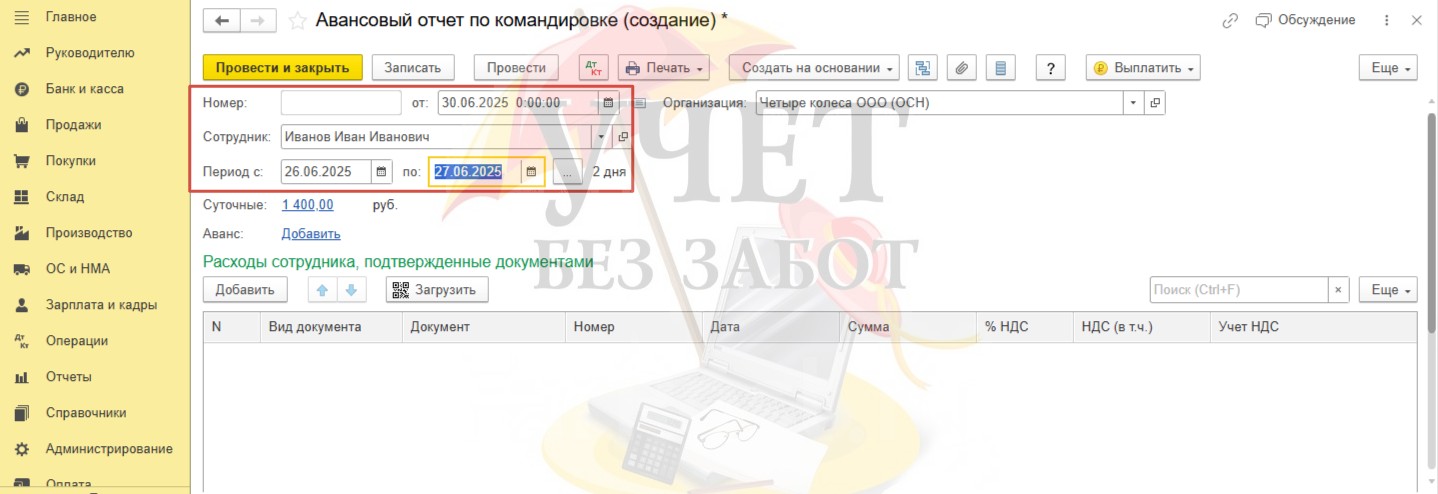This screenshot has width=1438, height=494.
Task: Click the % НДС column header
Action: 1025,327
